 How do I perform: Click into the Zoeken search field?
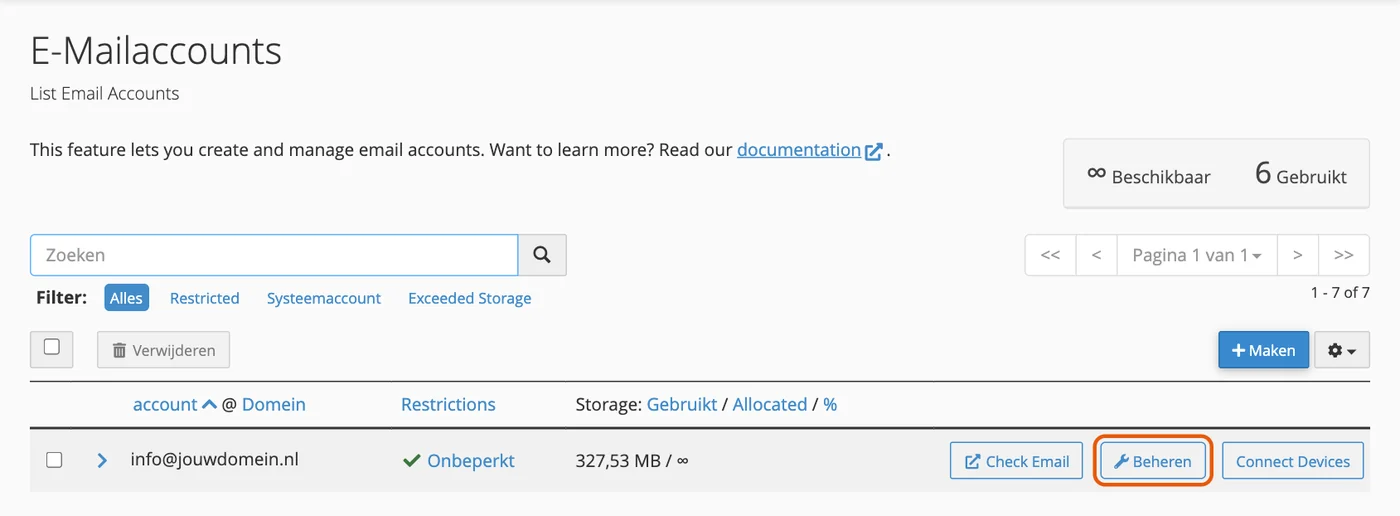[274, 255]
